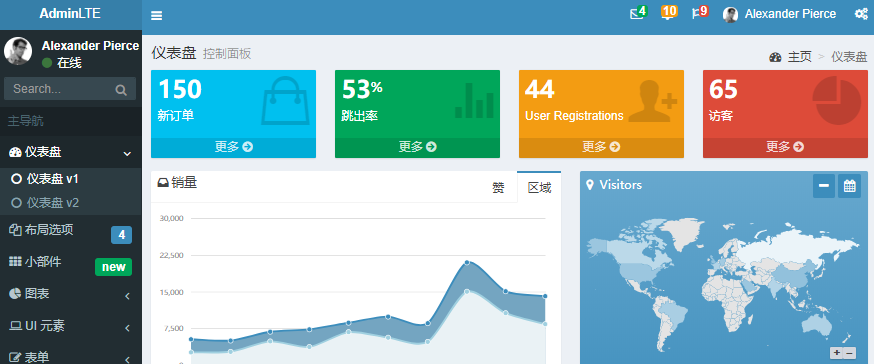Screen dimensions: 874x364
Task: Click 更多 link on User Registrations card
Action: coord(601,147)
